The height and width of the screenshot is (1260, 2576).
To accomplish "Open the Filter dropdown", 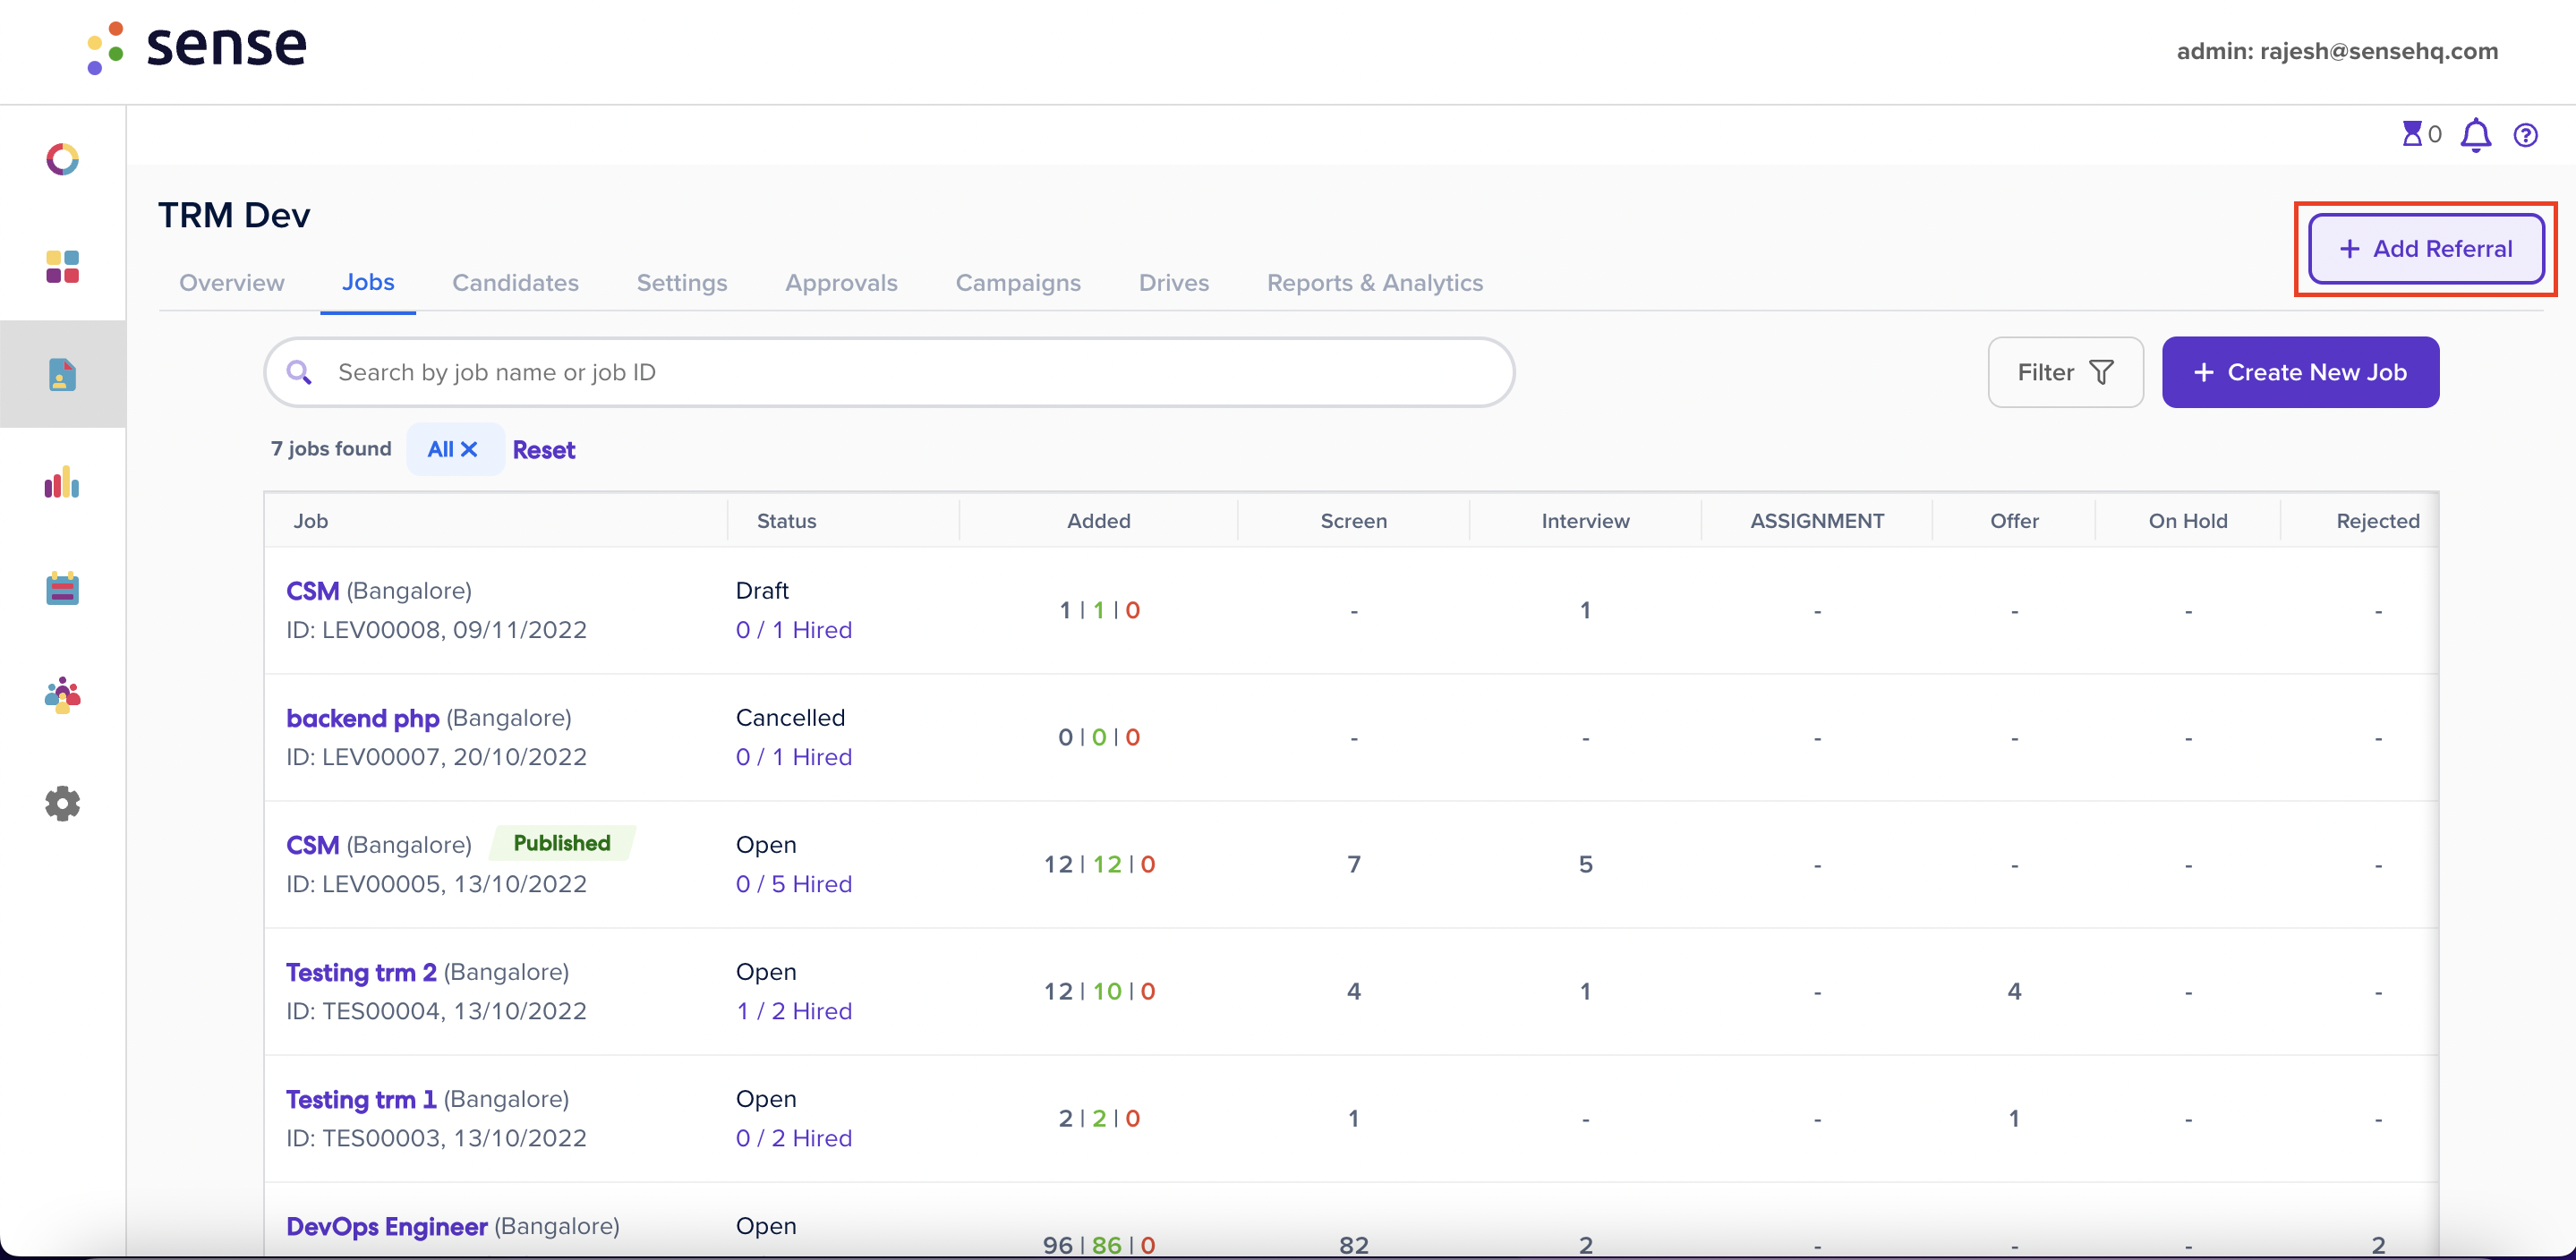I will pos(2065,372).
